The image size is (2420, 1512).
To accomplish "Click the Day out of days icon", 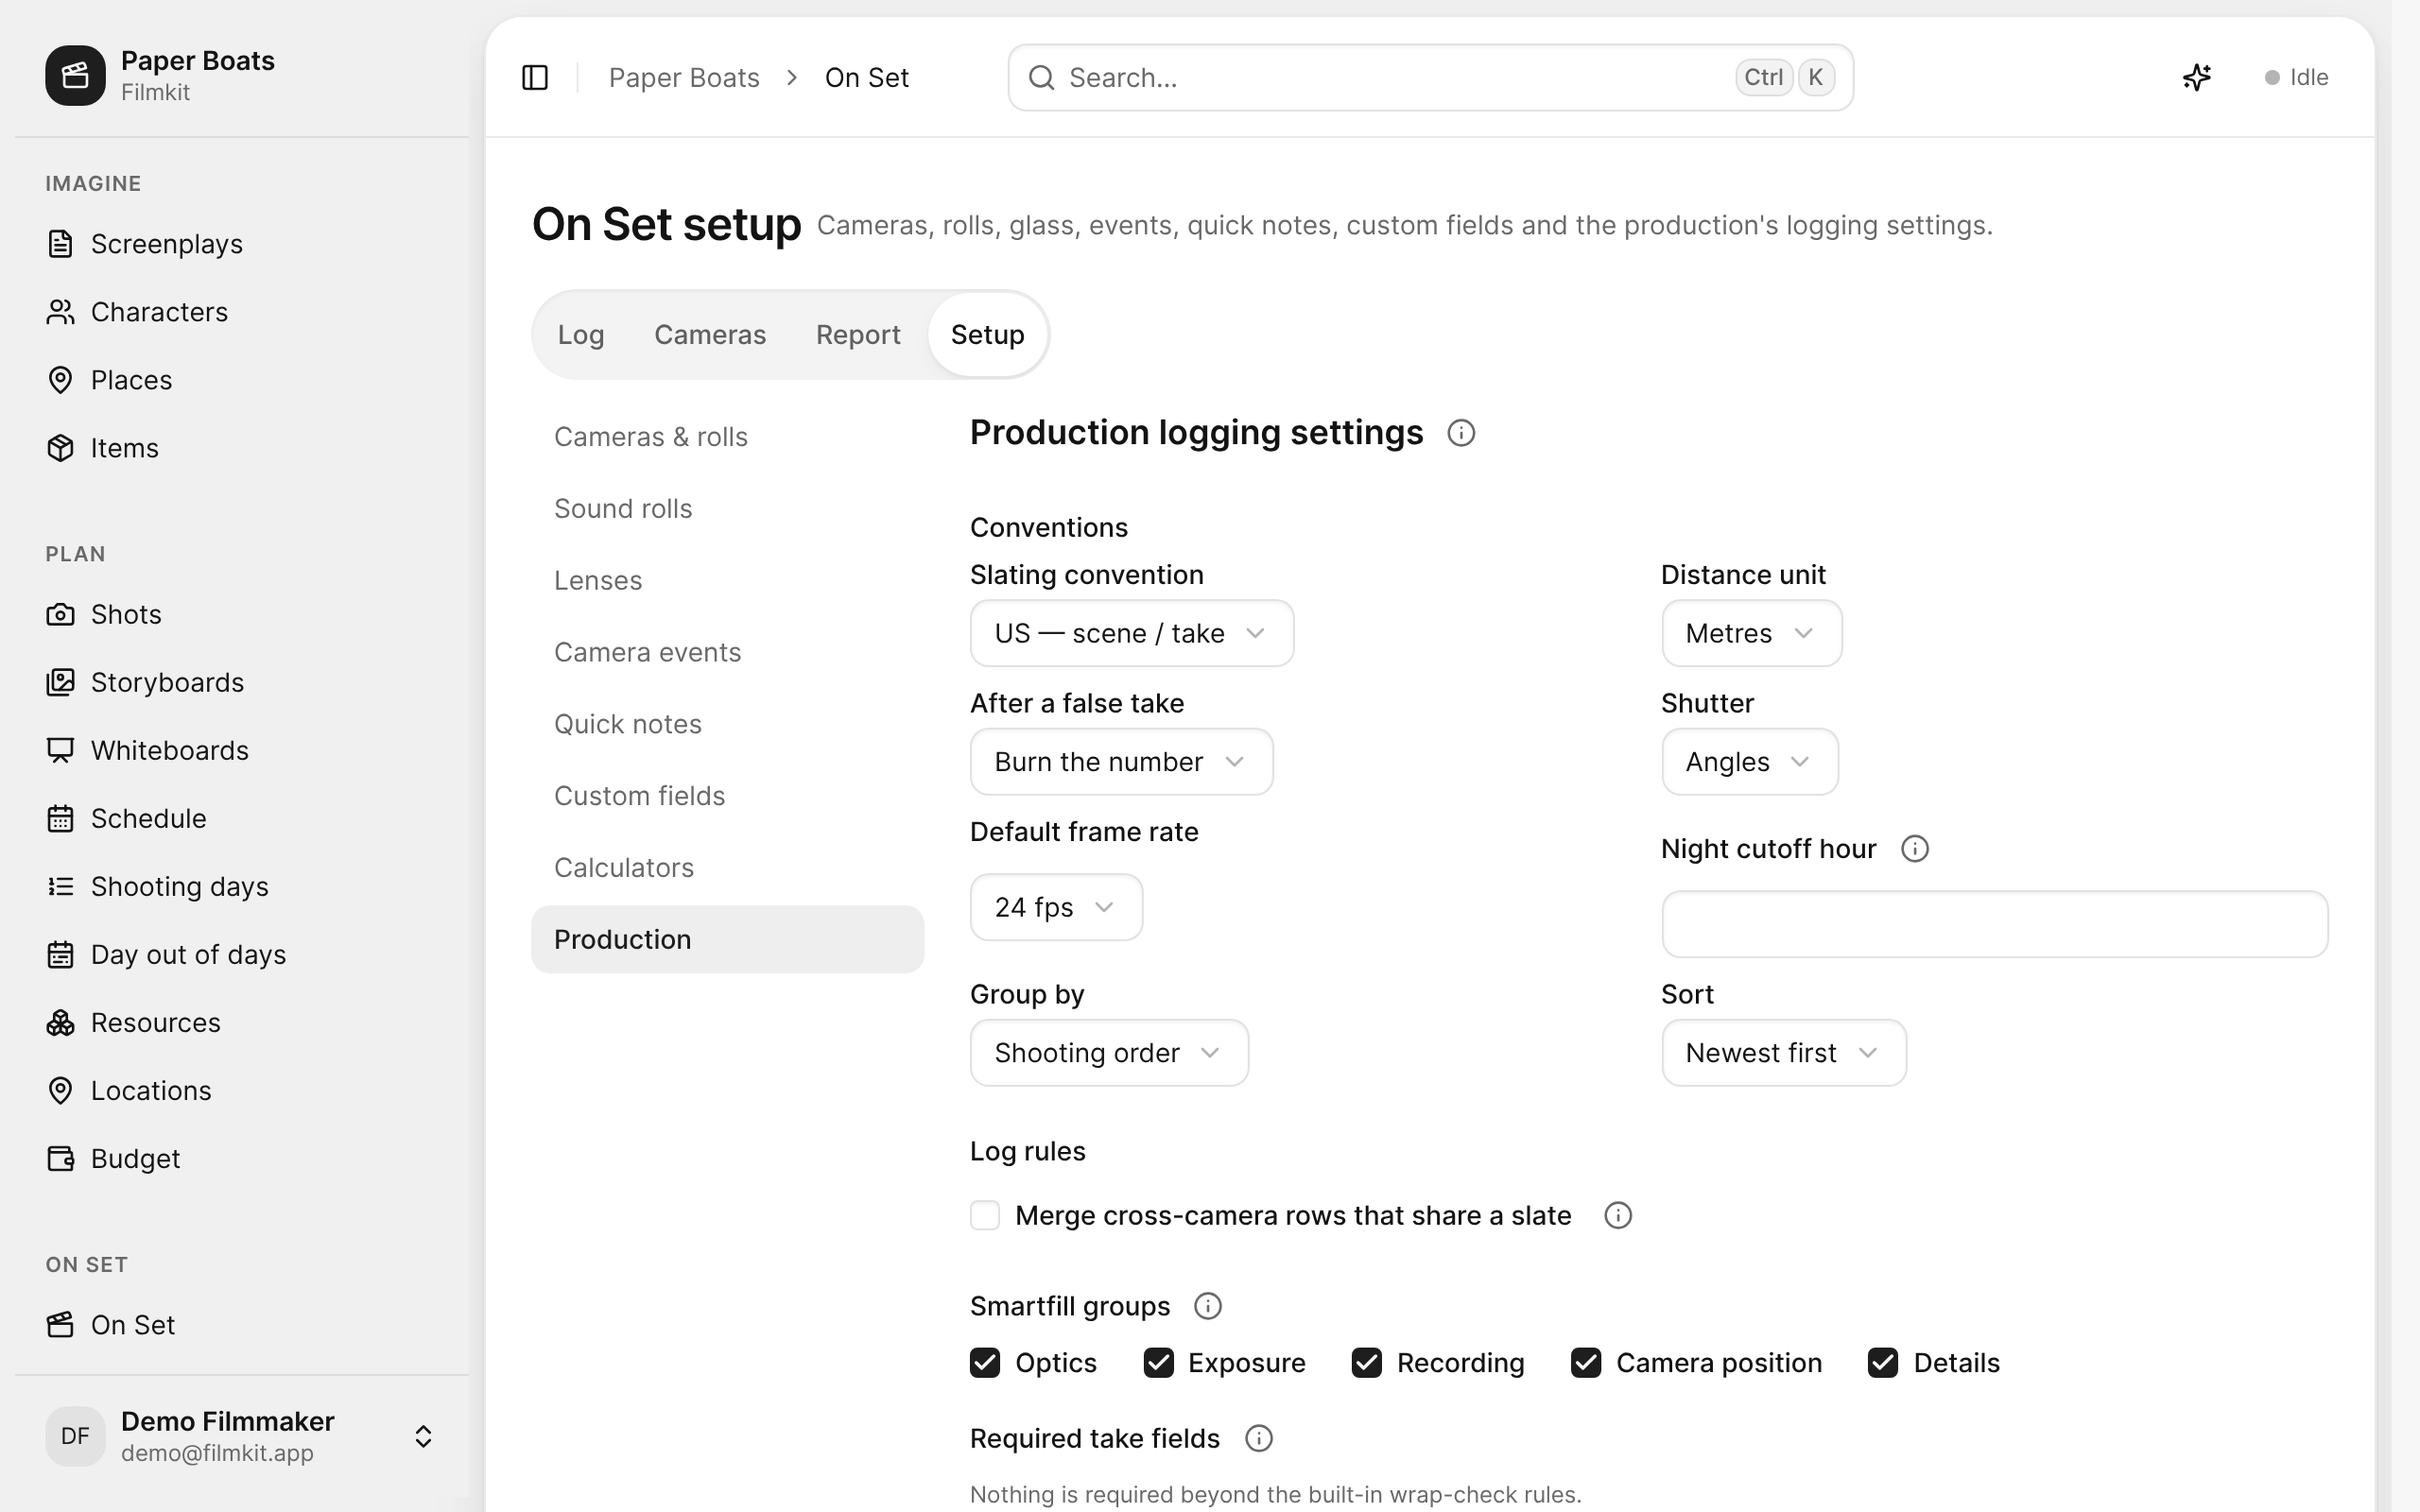I will coord(60,954).
